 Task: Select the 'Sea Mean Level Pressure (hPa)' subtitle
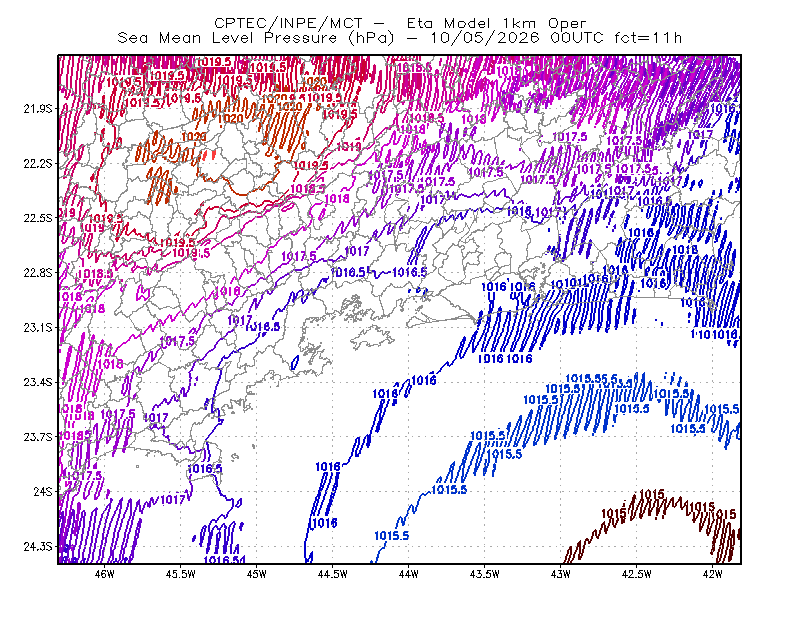tap(256, 38)
